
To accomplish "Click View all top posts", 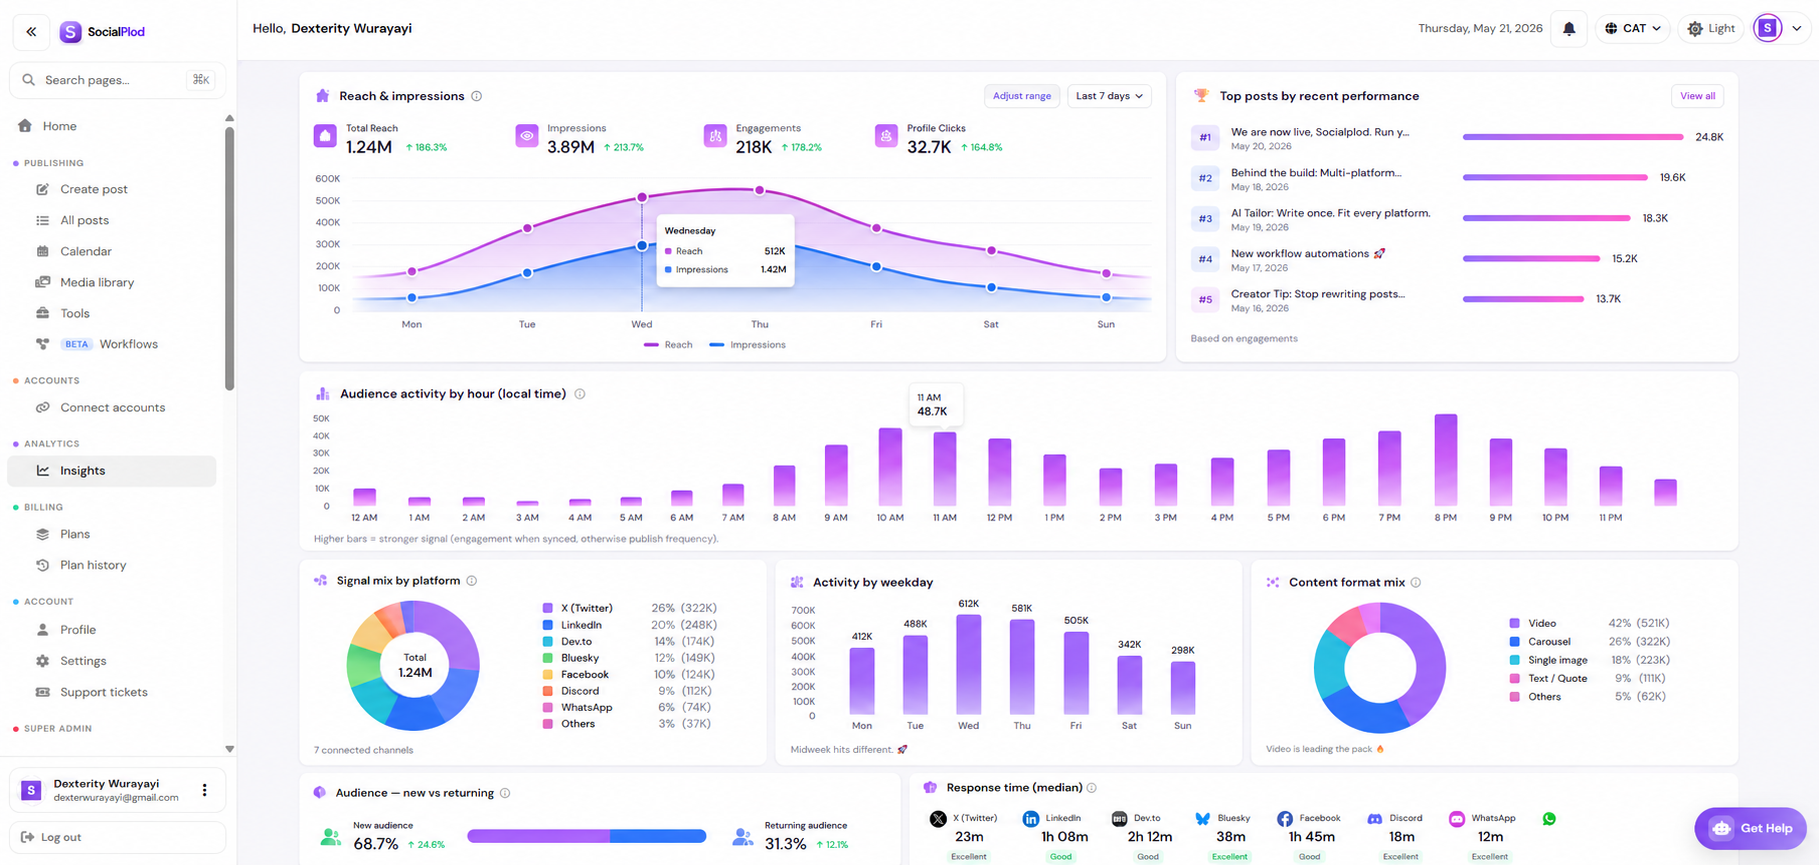I will [x=1697, y=96].
